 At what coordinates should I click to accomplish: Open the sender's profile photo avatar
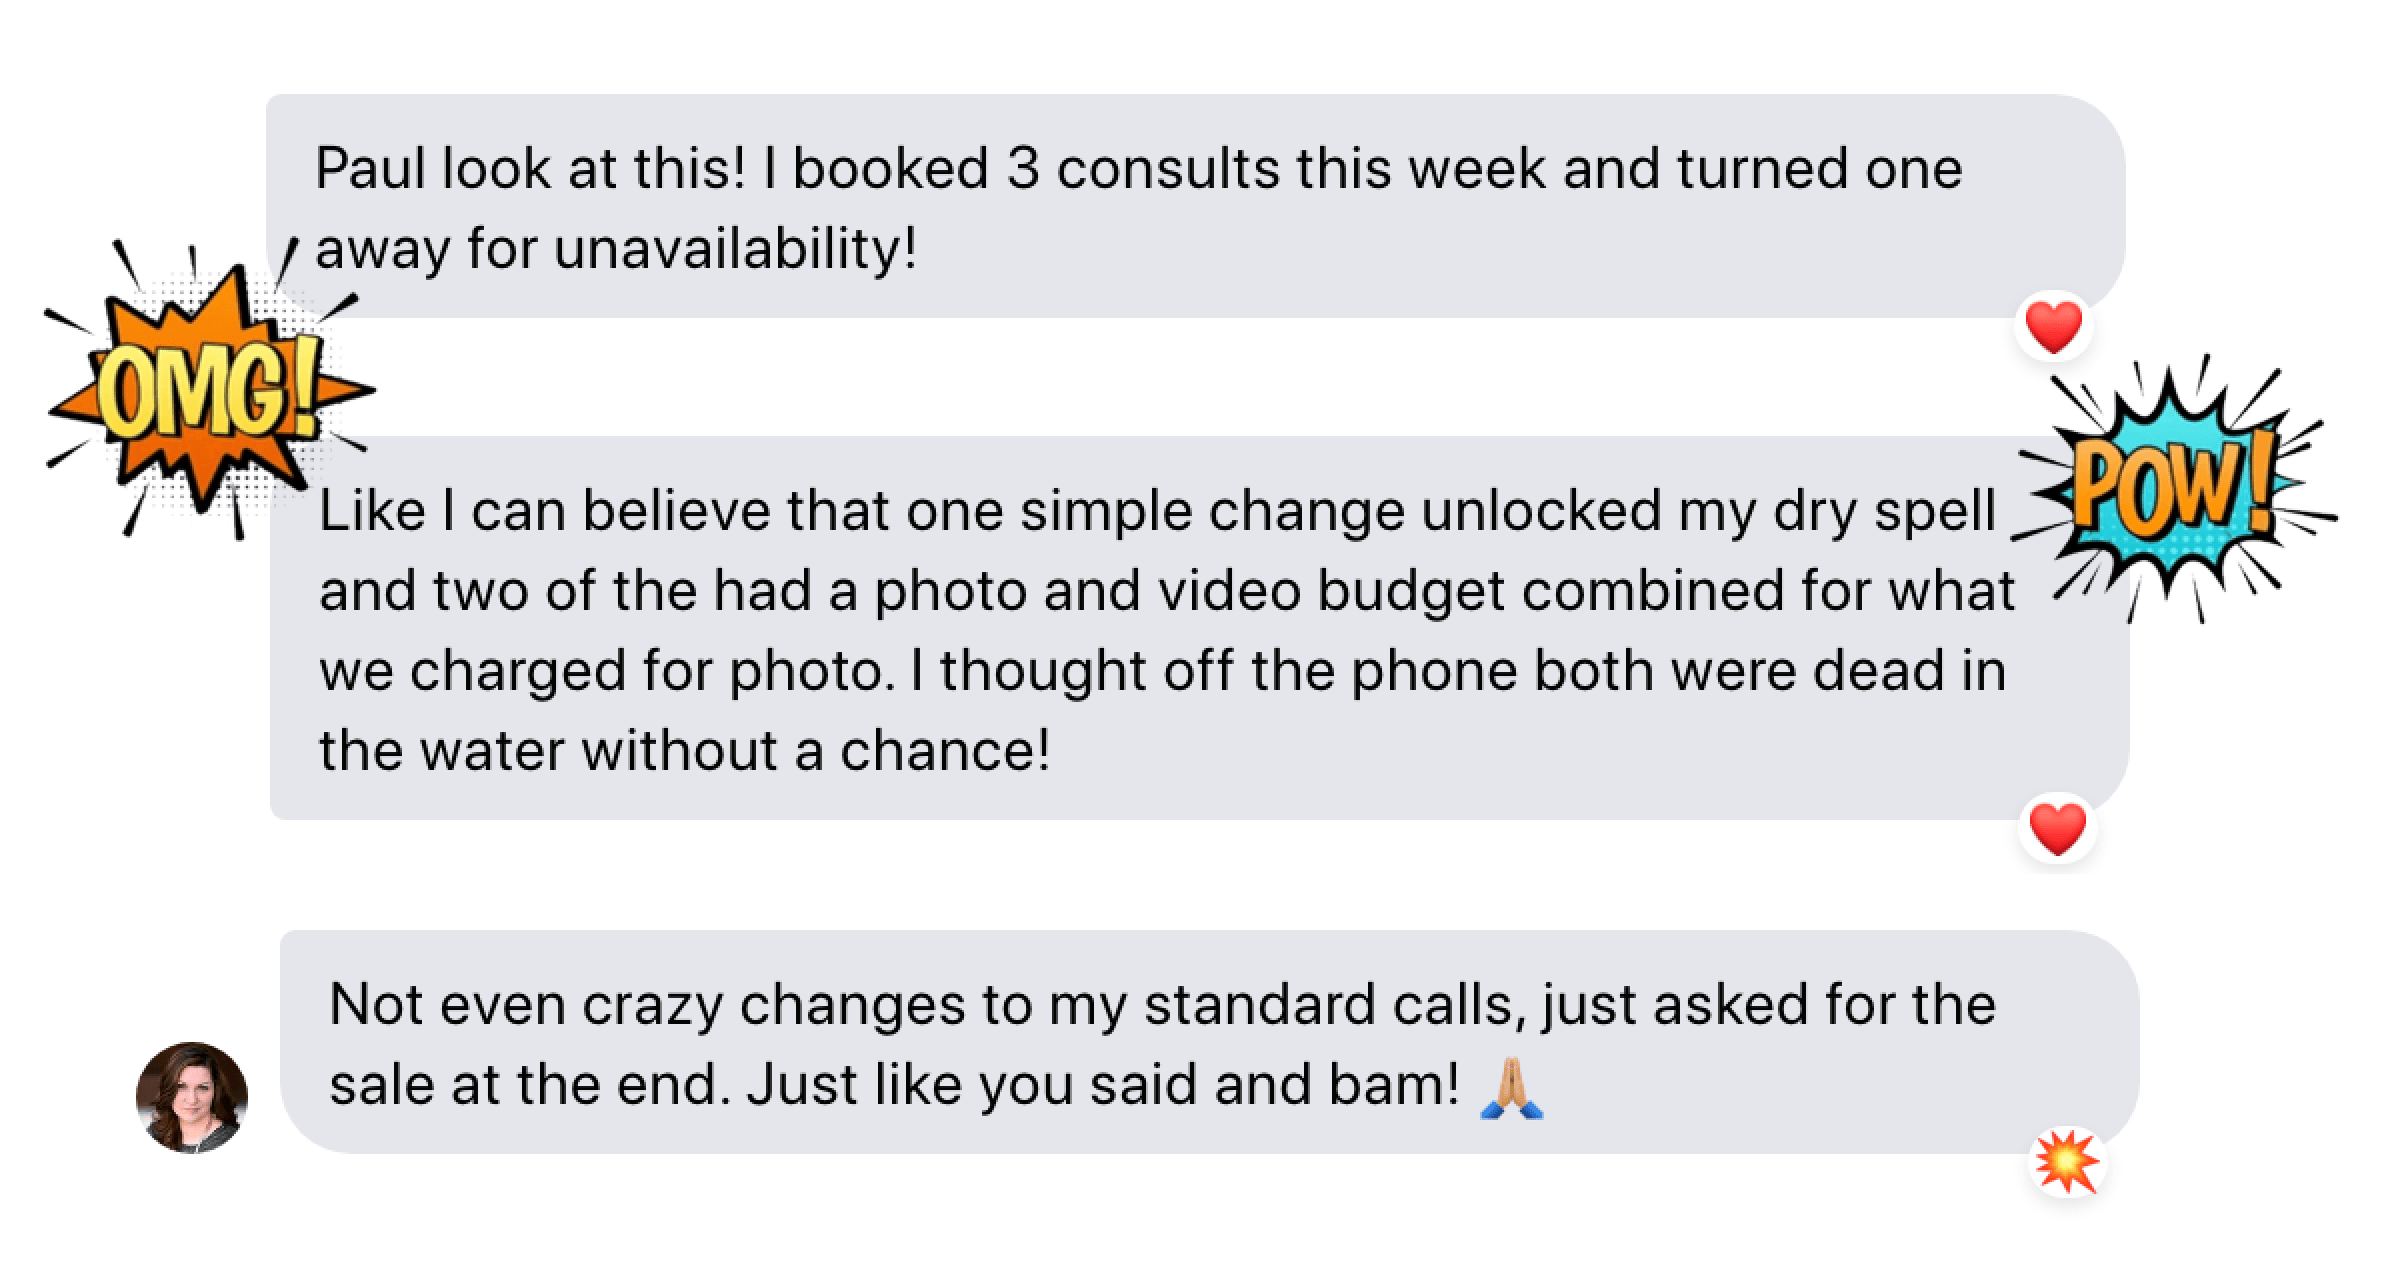192,1097
